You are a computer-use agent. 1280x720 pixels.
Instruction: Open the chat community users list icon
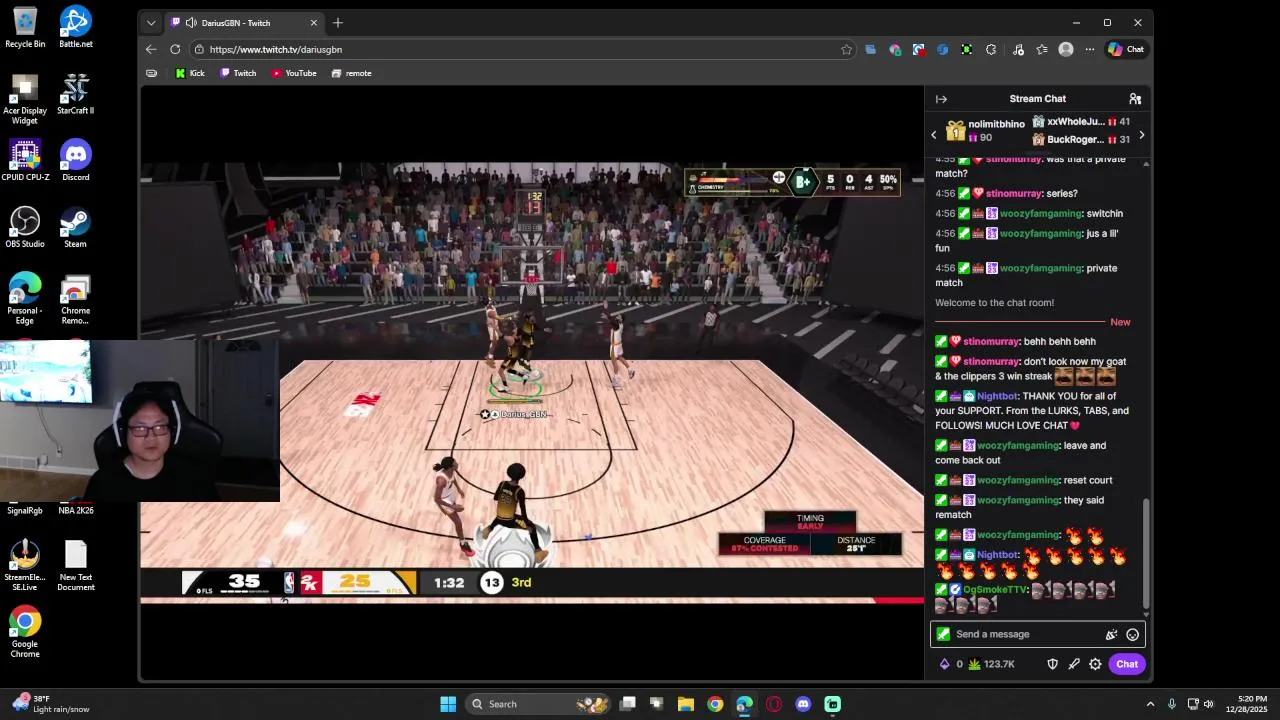click(x=1135, y=99)
